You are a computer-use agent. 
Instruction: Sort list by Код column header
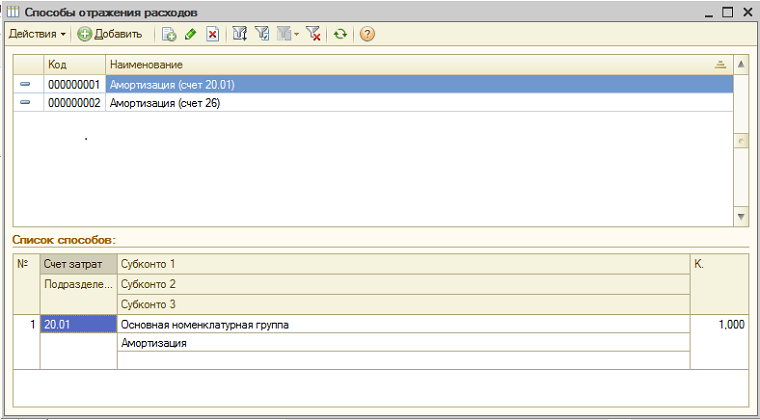74,65
